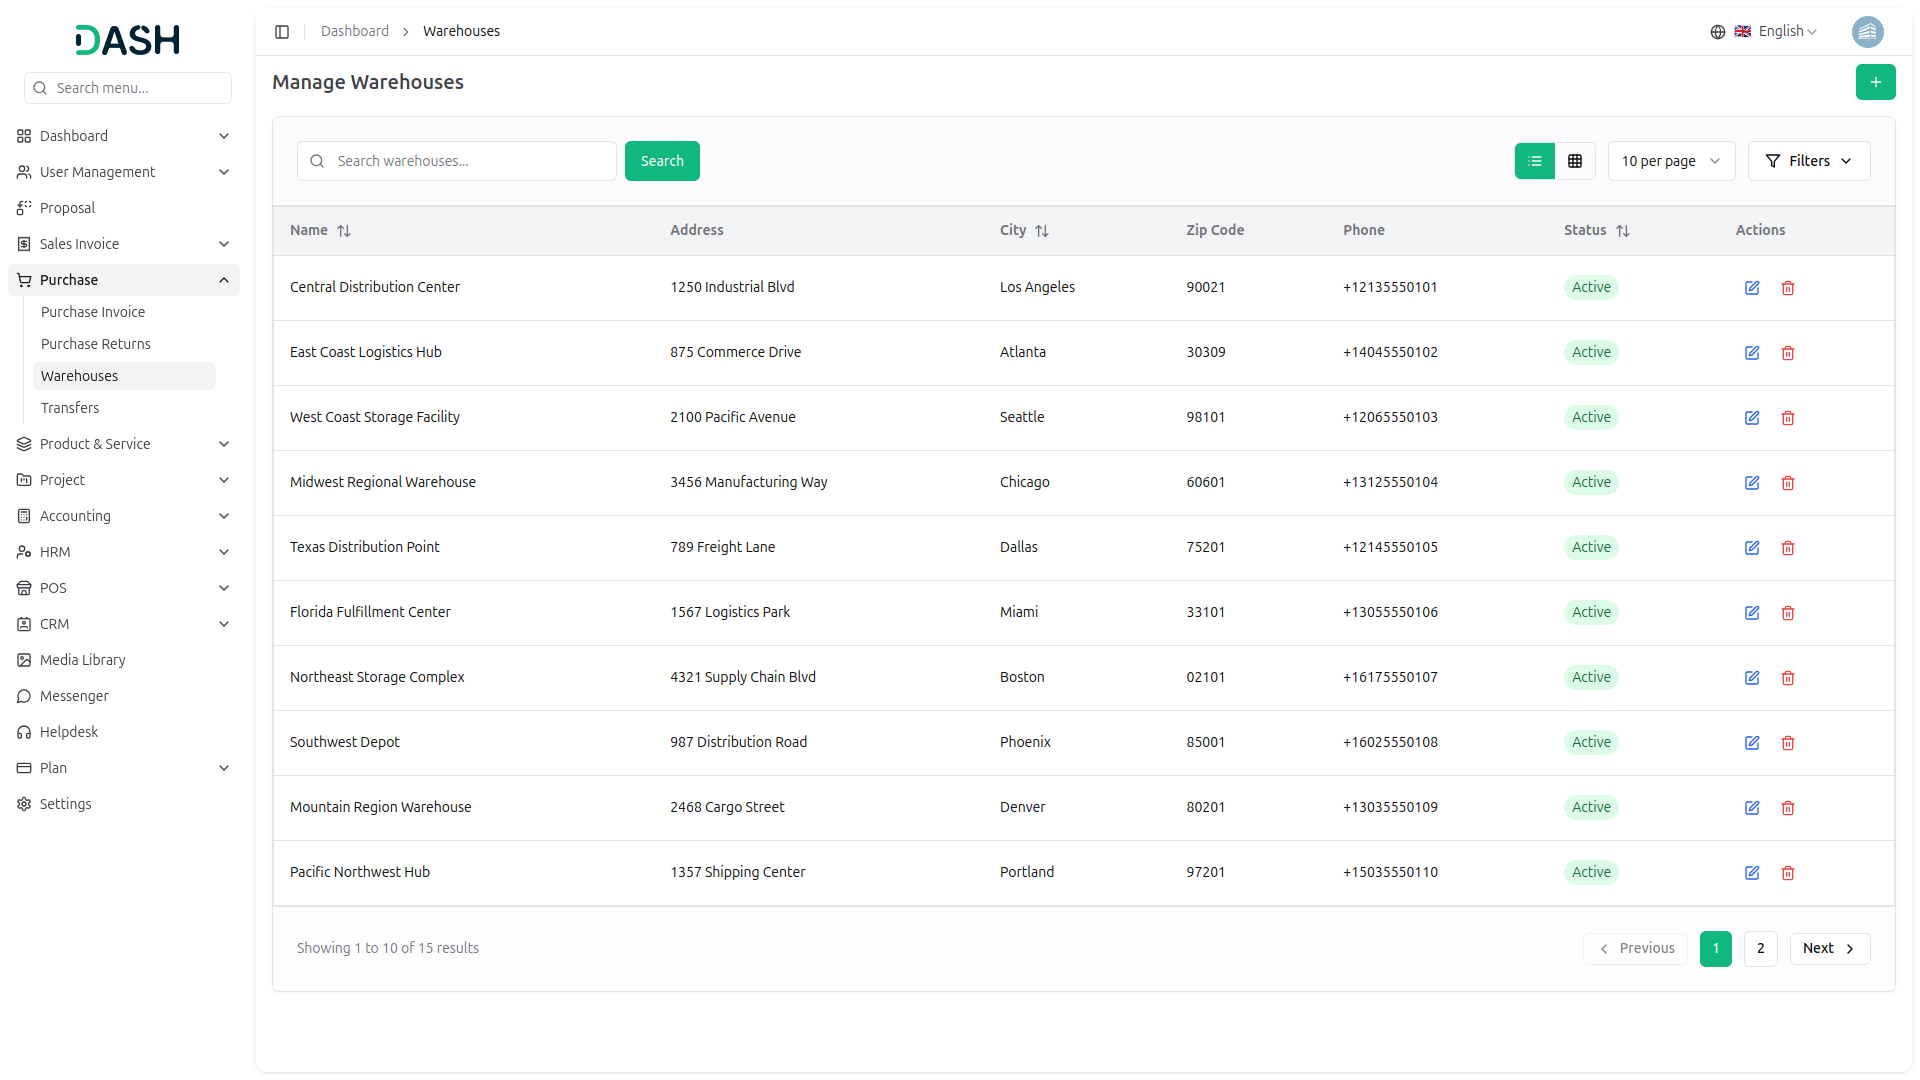Open the 10 per page dropdown

(1671, 161)
